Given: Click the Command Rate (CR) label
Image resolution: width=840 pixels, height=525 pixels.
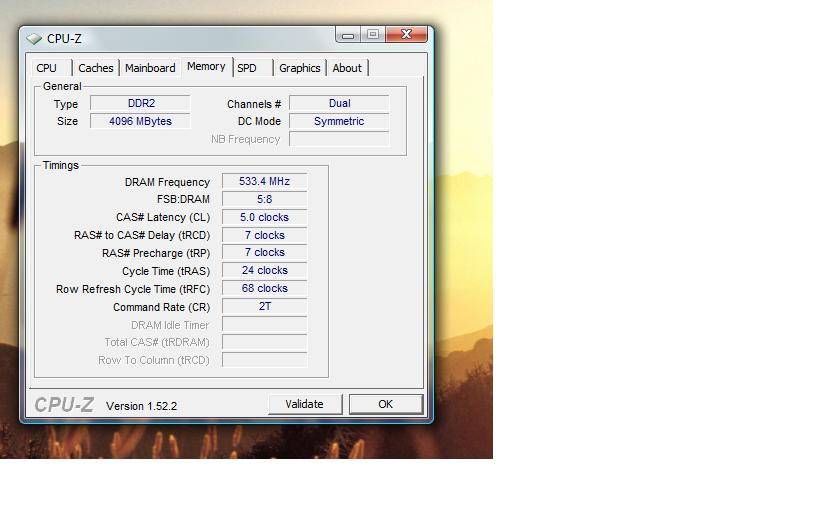Looking at the screenshot, I should click(161, 308).
